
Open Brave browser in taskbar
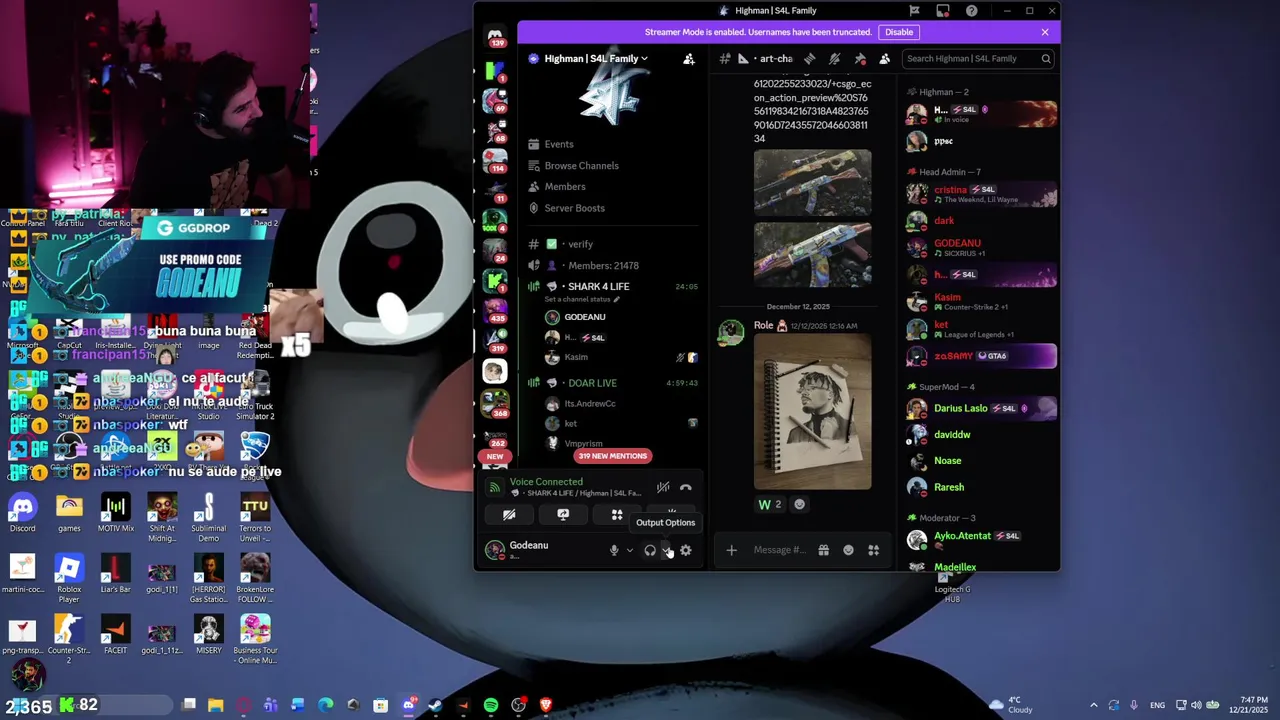point(546,705)
